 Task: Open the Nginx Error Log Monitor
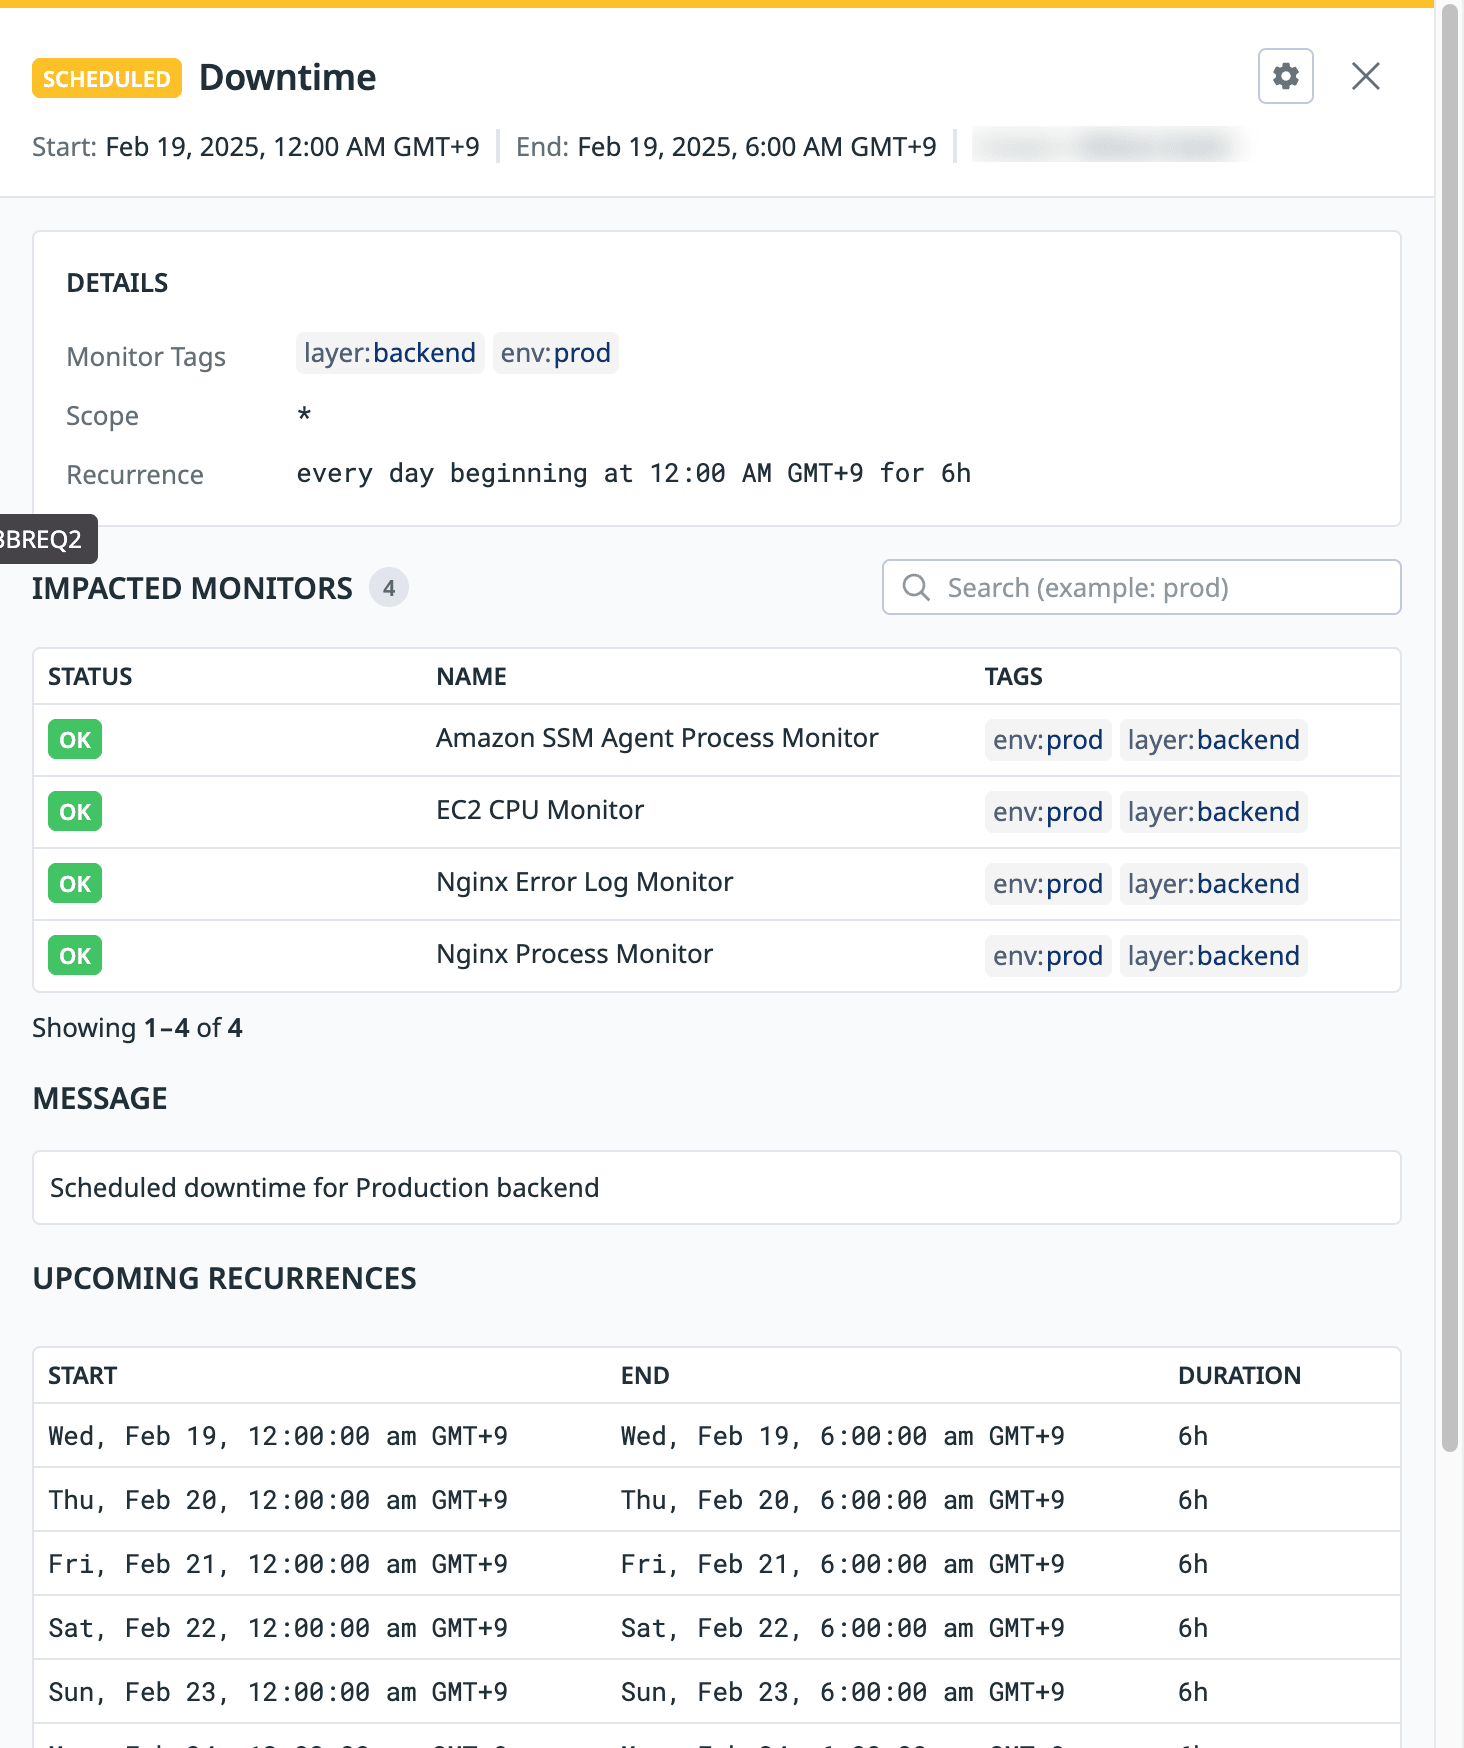[x=585, y=882]
